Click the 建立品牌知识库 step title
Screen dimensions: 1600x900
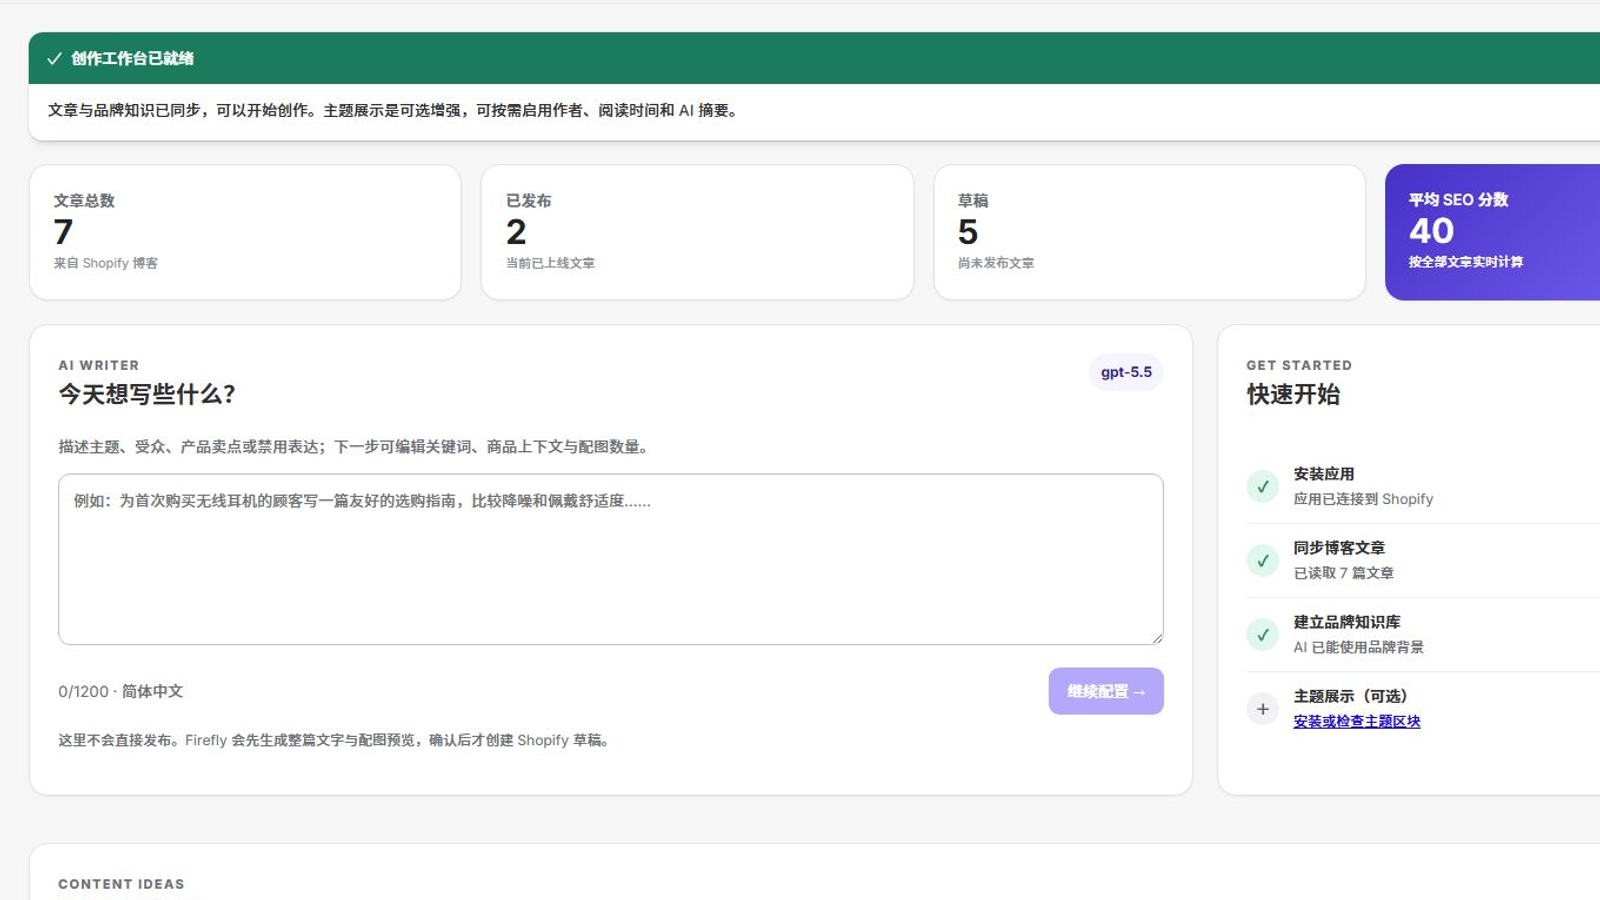pyautogui.click(x=1347, y=622)
